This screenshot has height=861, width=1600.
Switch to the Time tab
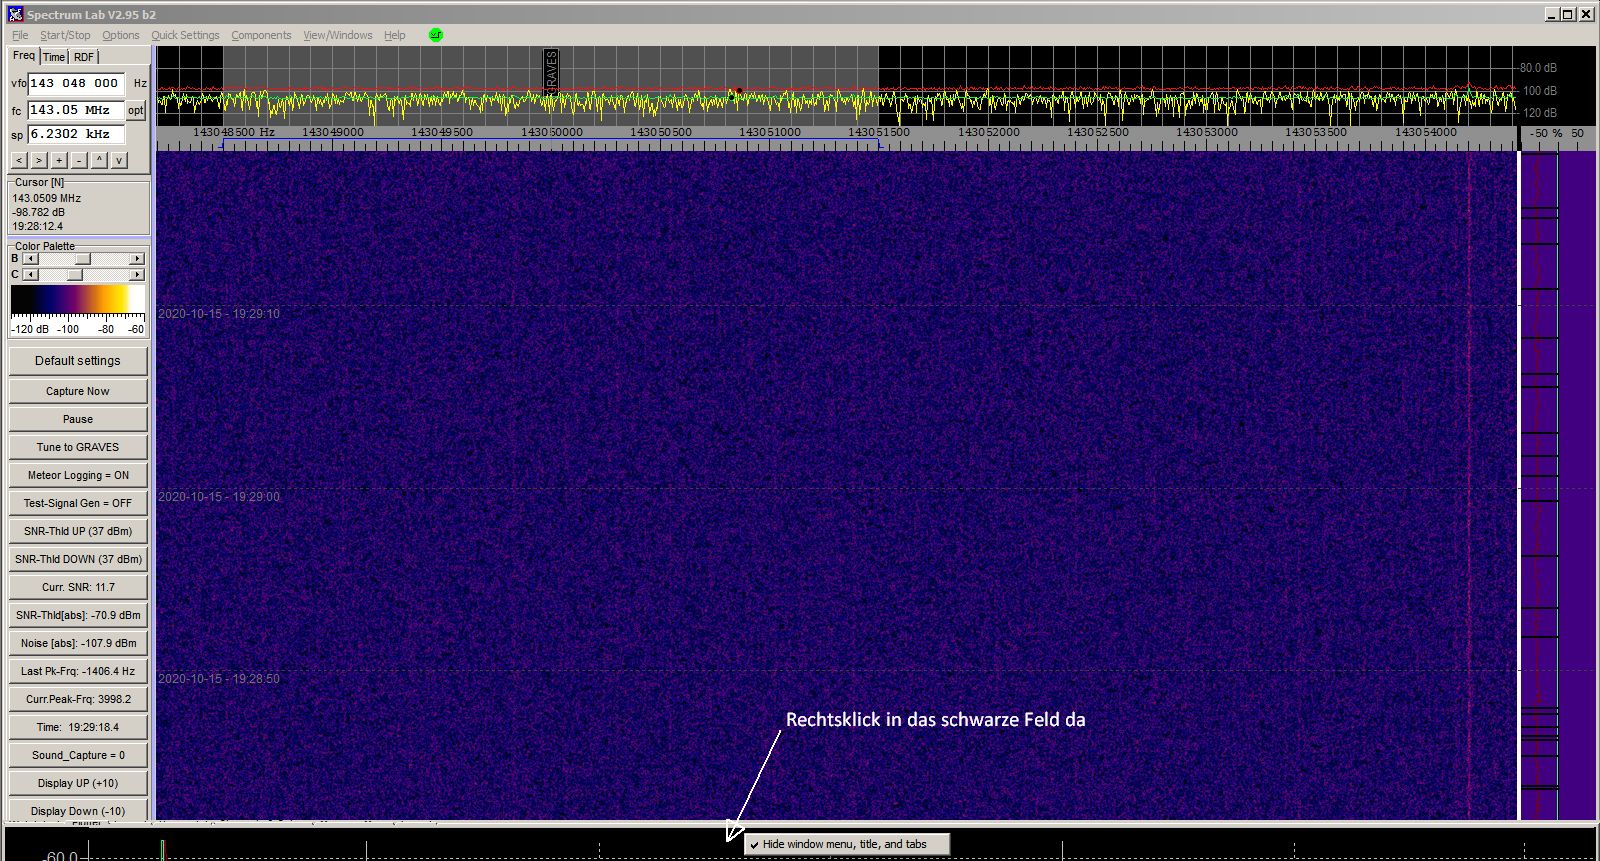point(54,57)
